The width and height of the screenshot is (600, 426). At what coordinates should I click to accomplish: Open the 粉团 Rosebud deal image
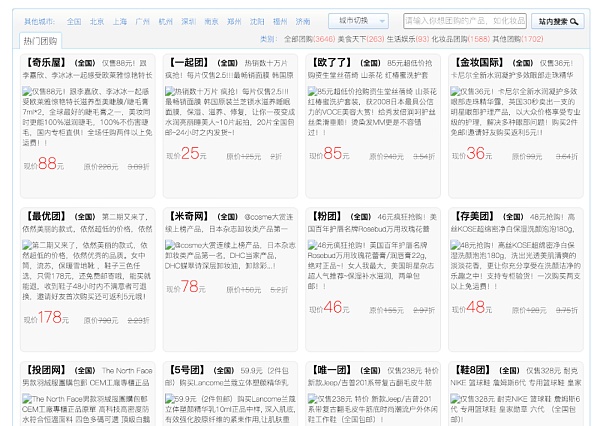click(x=311, y=245)
